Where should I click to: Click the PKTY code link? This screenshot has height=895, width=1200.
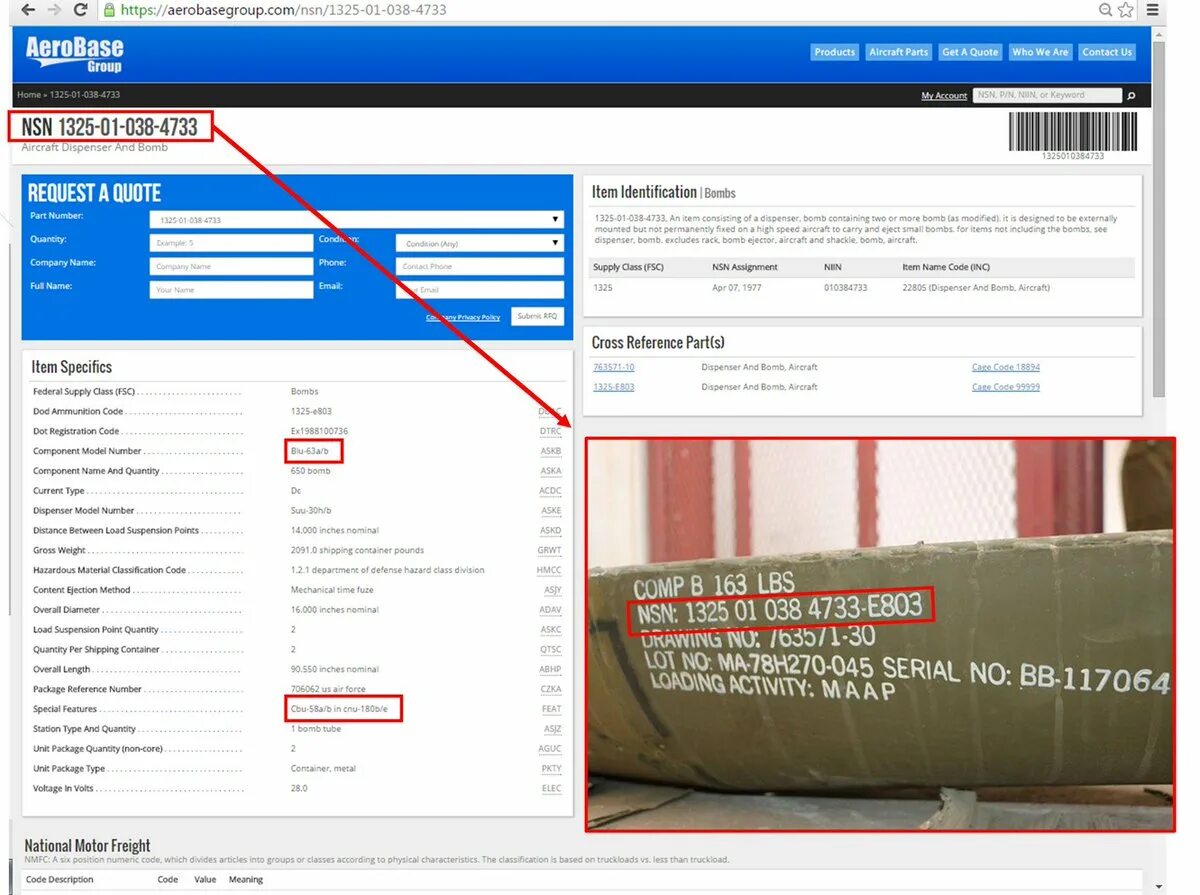click(550, 769)
